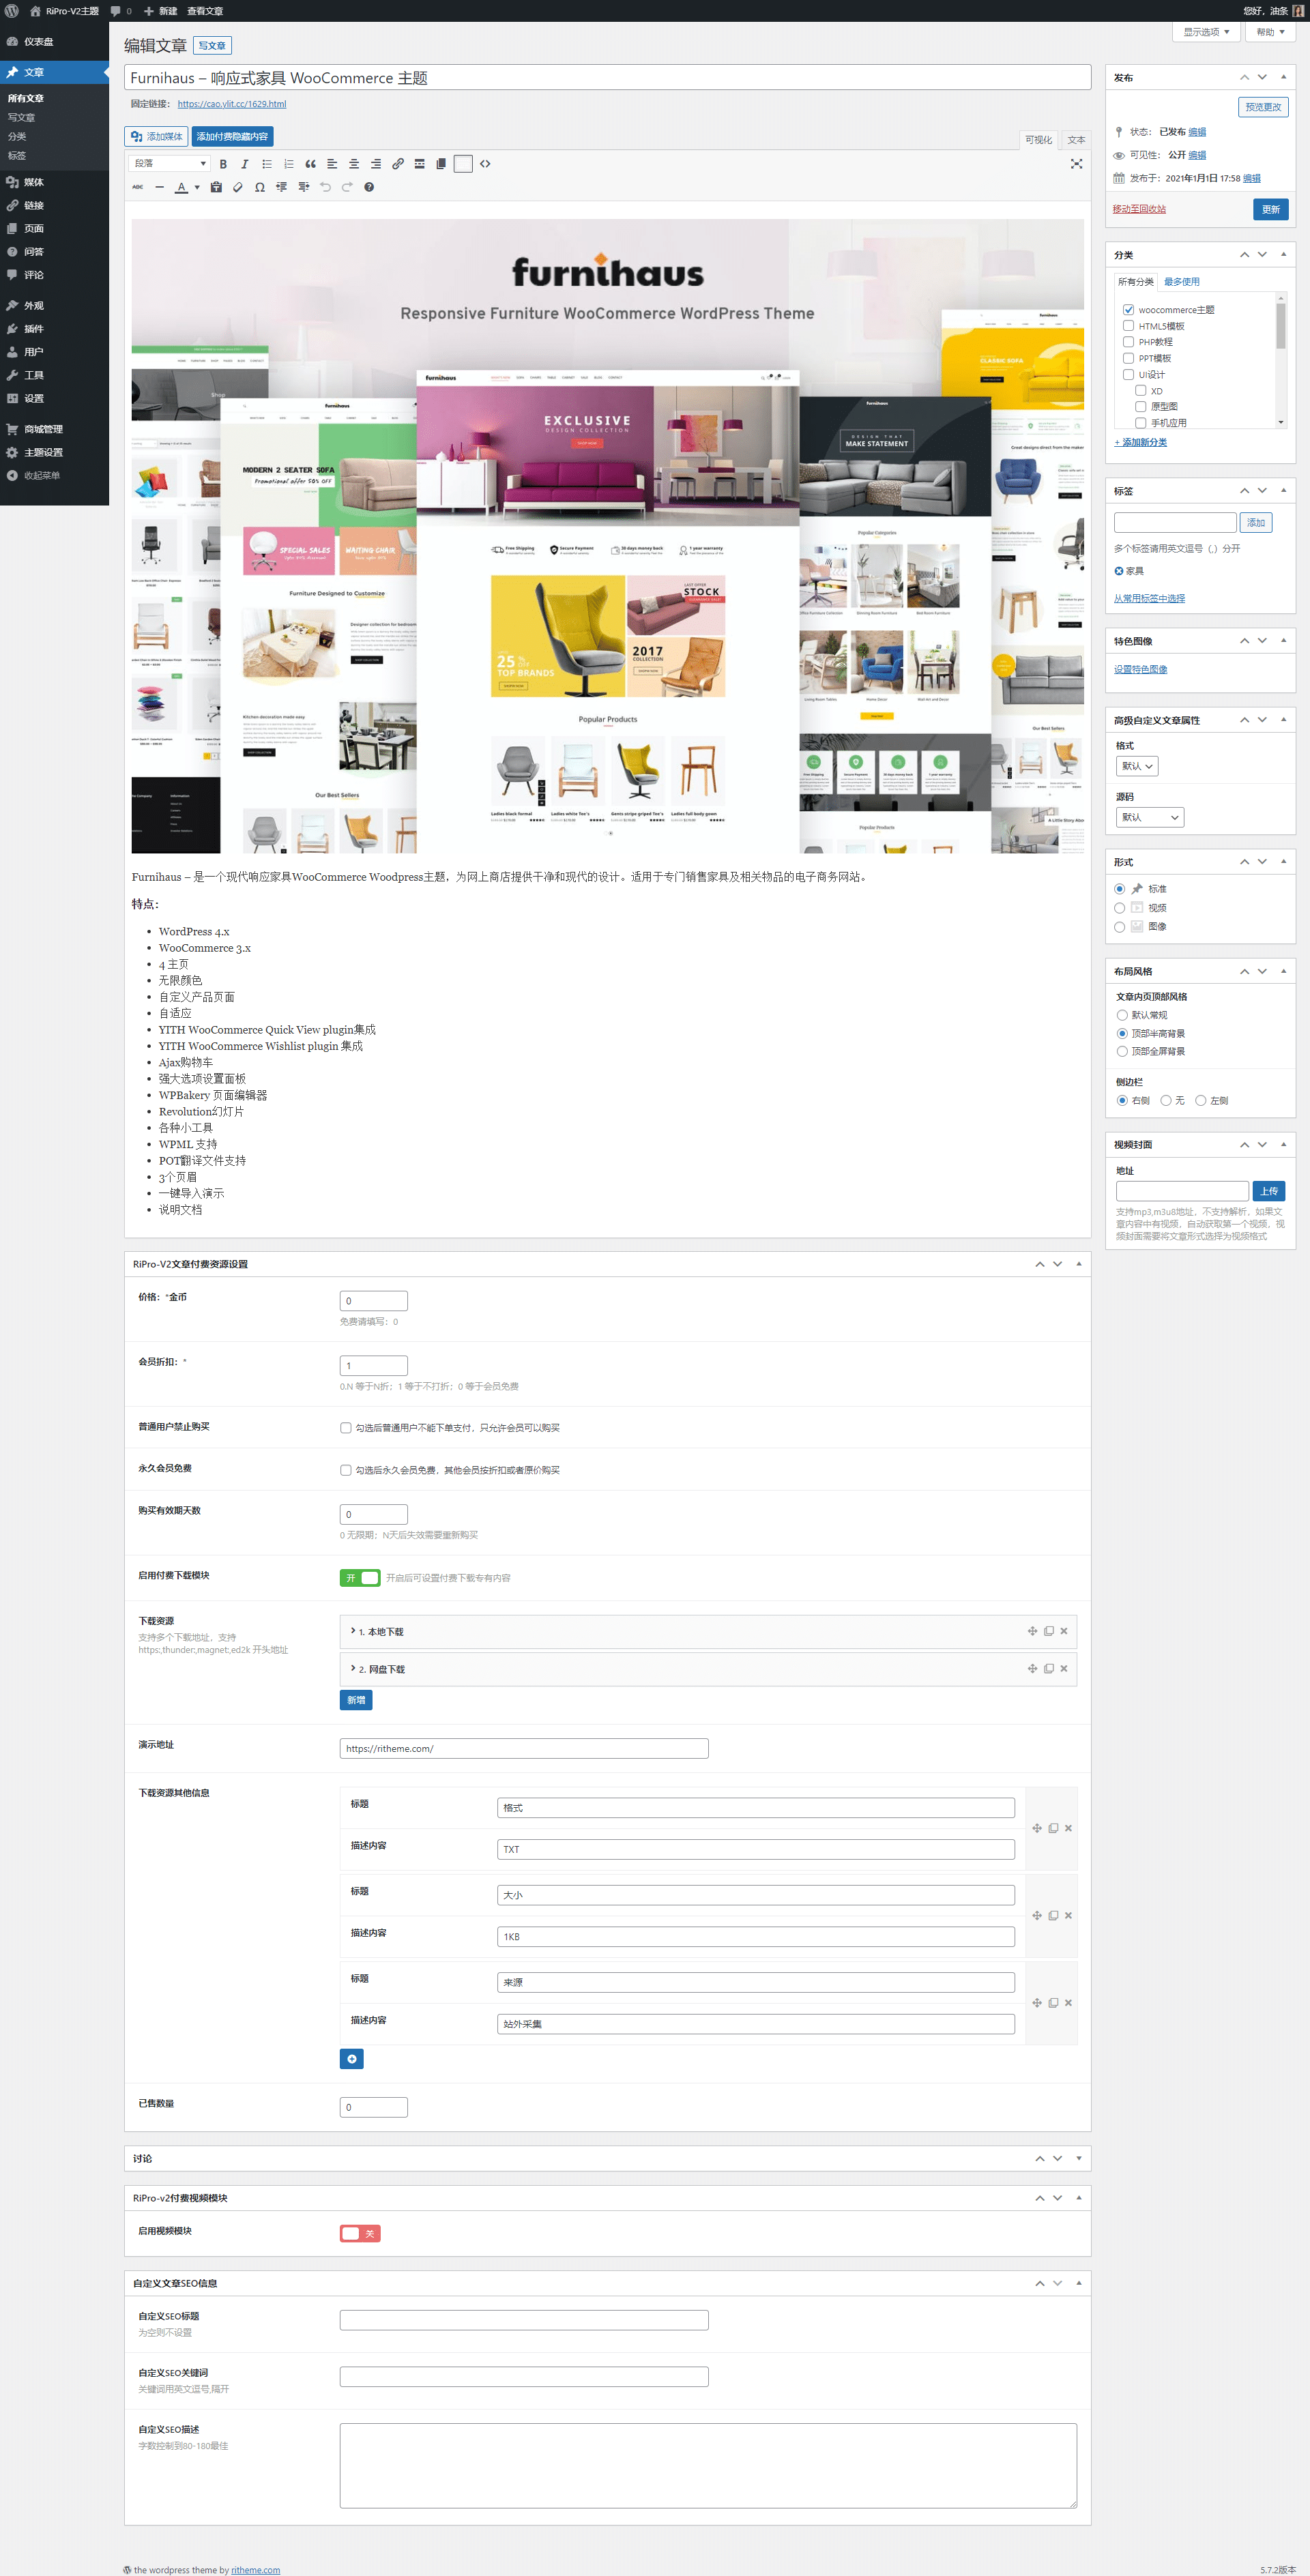Open the 段落 paragraph format dropdown
Viewport: 1310px width, 2576px height.
pyautogui.click(x=169, y=164)
